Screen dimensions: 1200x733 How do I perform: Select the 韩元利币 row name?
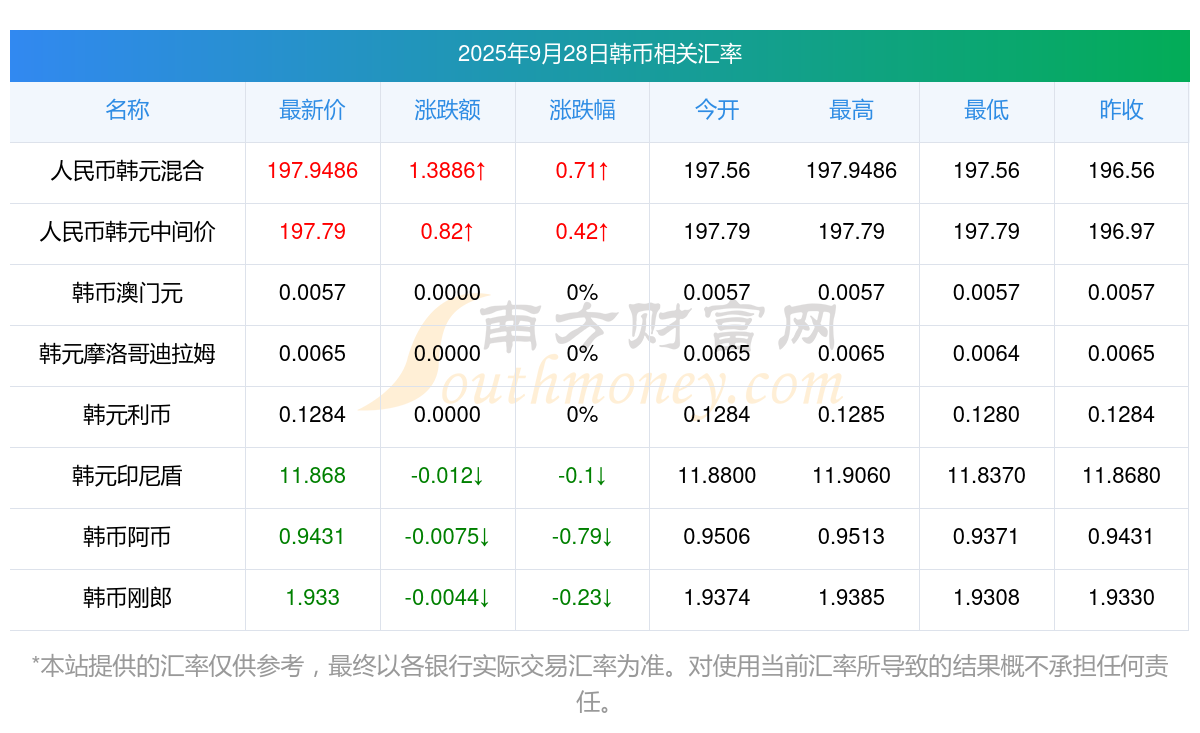pos(127,415)
